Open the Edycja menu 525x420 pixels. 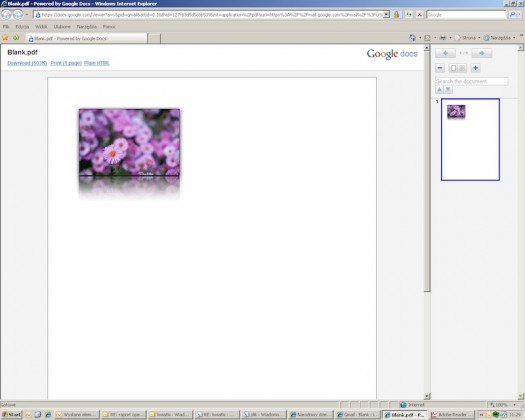click(x=22, y=26)
